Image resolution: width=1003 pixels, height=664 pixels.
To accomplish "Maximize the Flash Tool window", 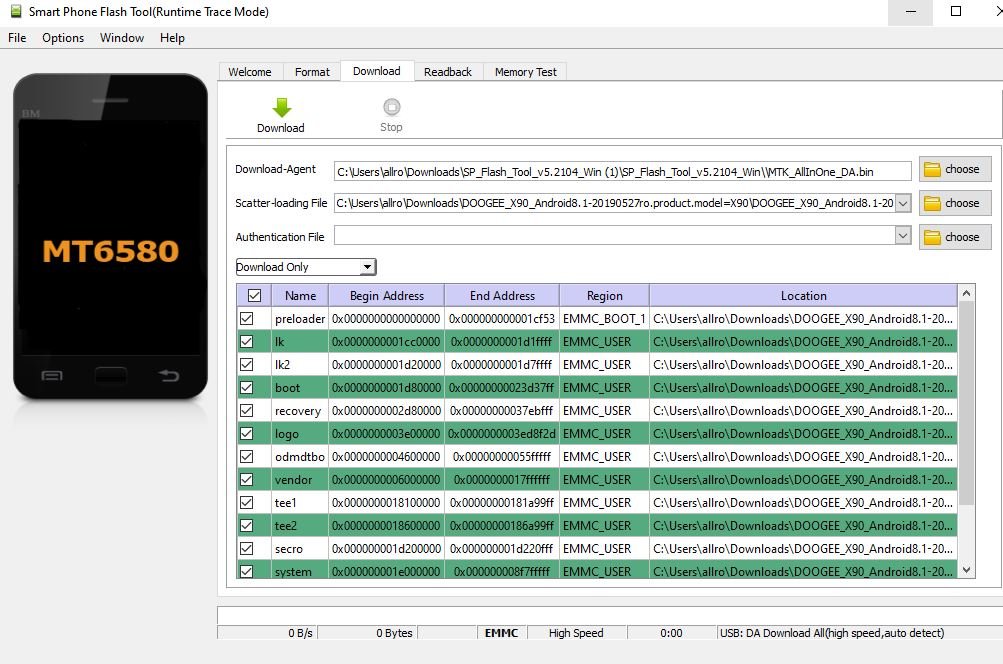I will (x=956, y=12).
